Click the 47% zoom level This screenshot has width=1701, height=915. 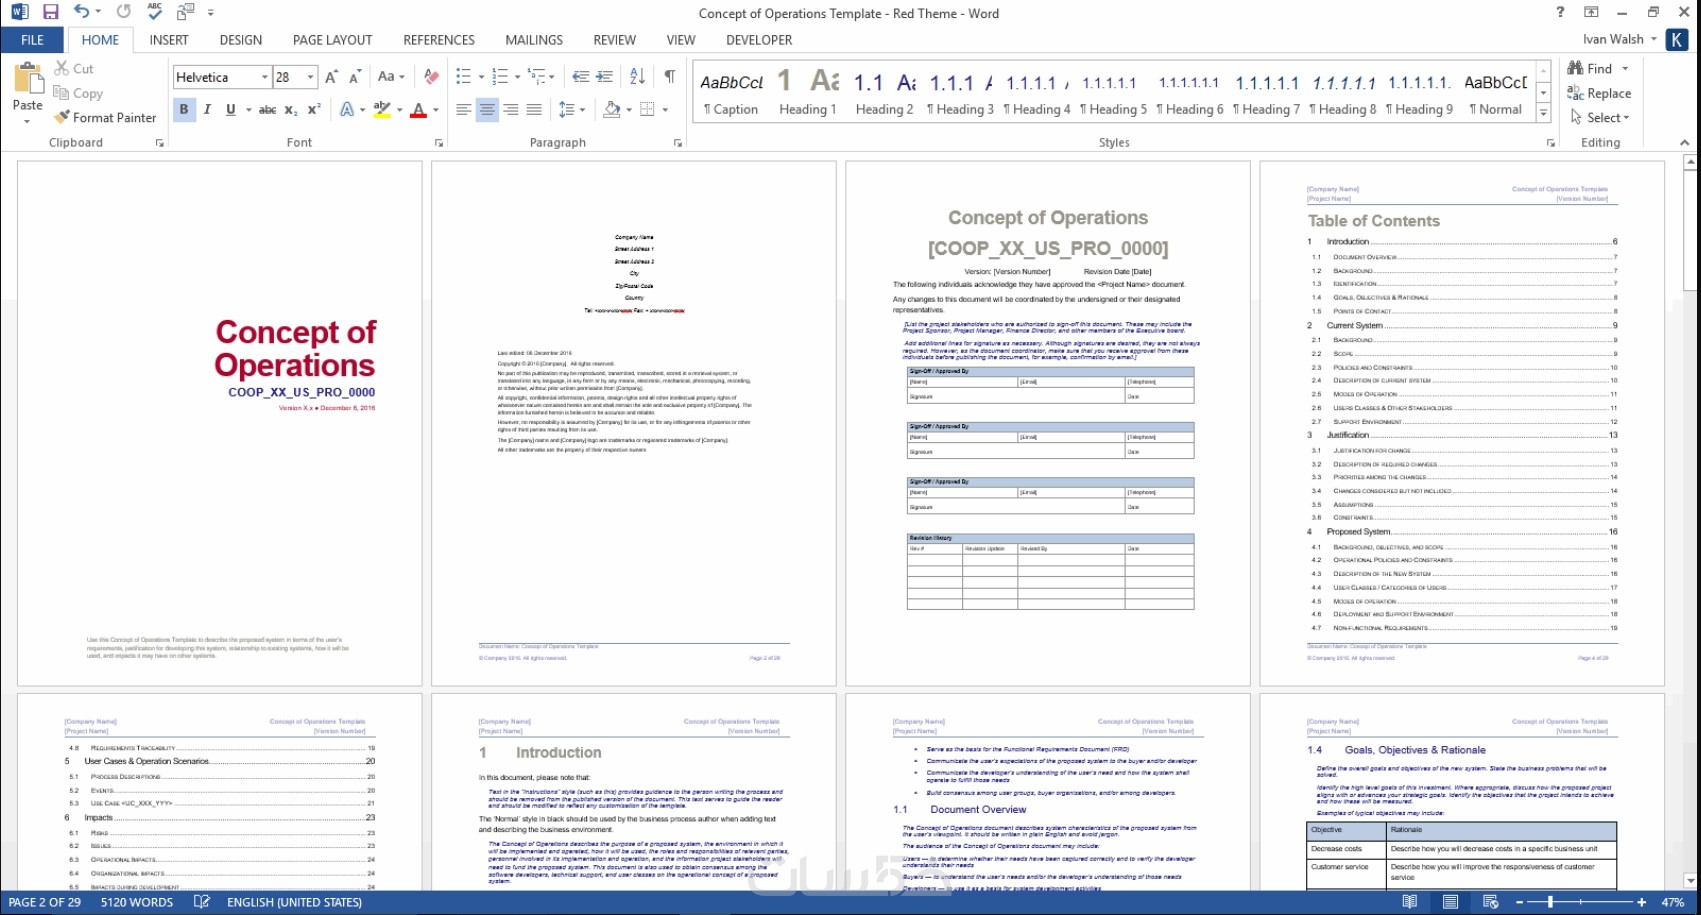click(1673, 902)
